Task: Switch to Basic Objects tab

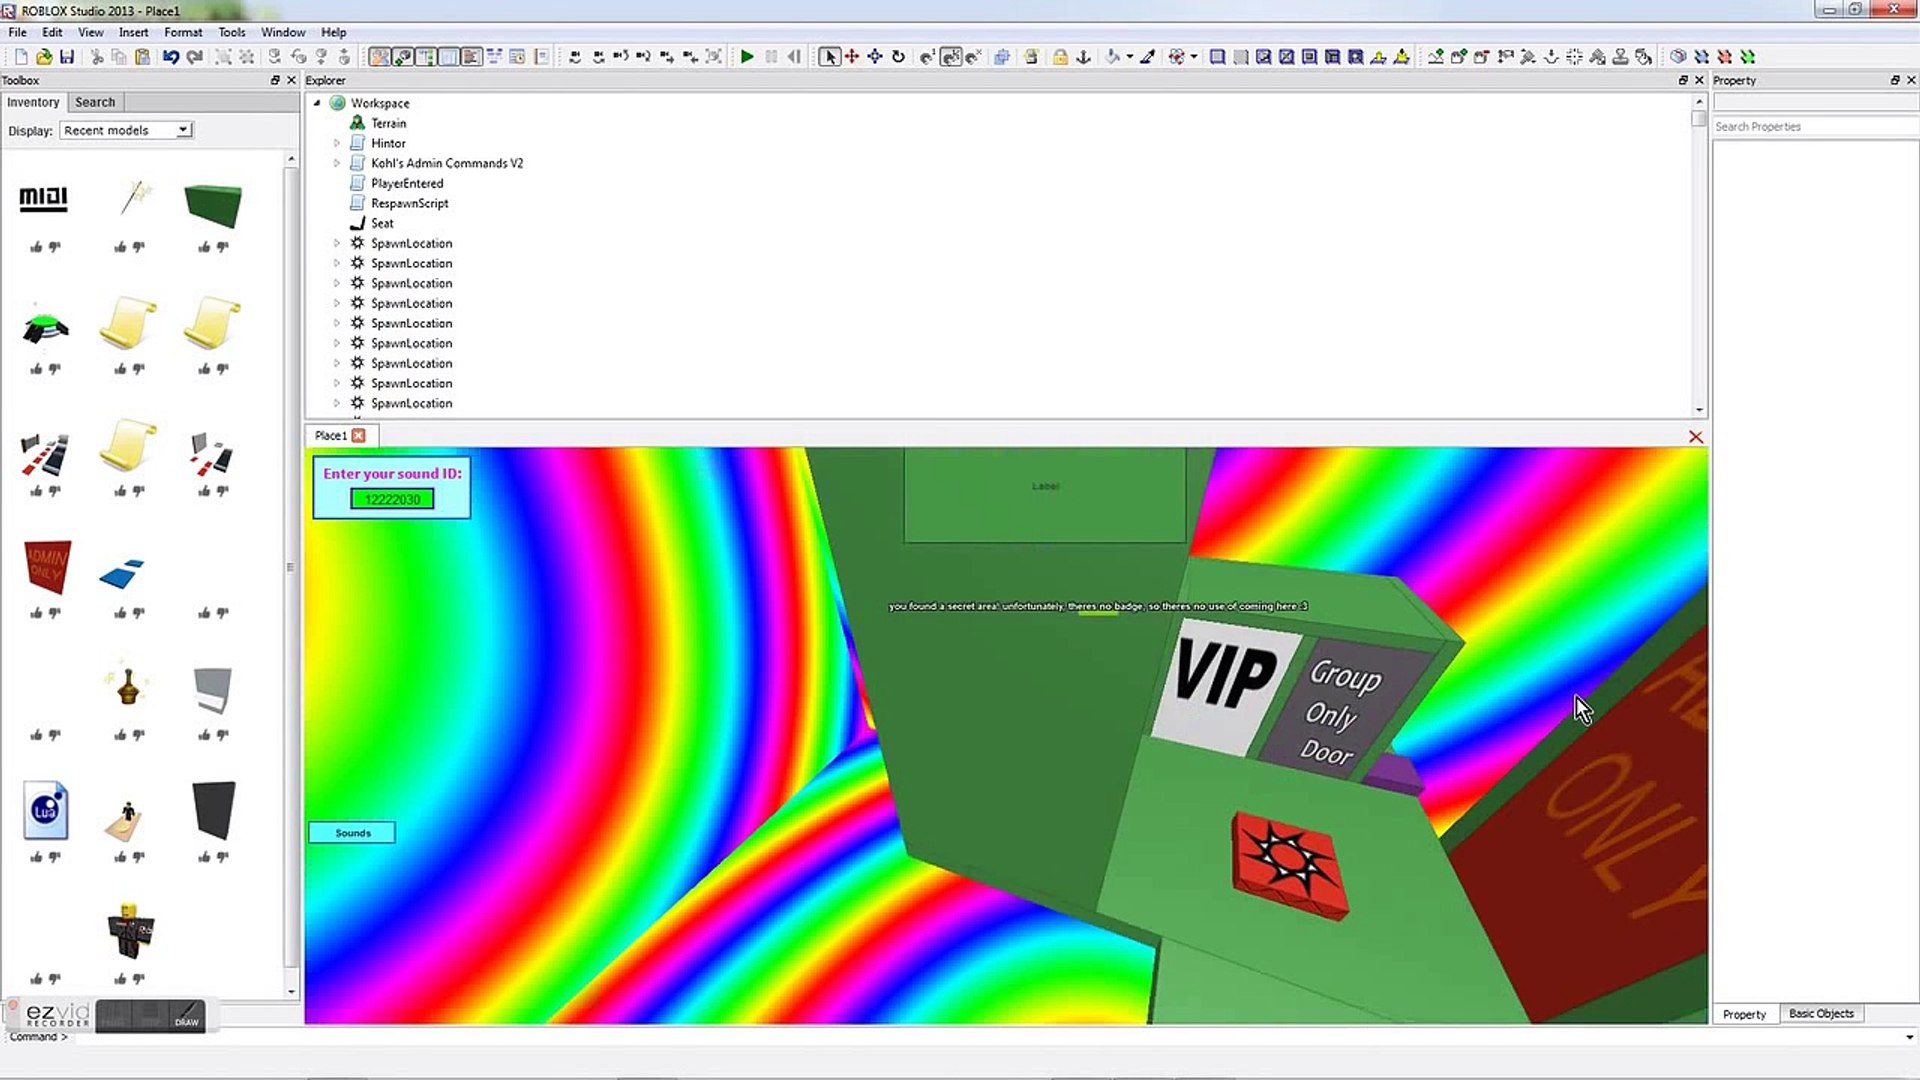Action: click(1821, 1013)
